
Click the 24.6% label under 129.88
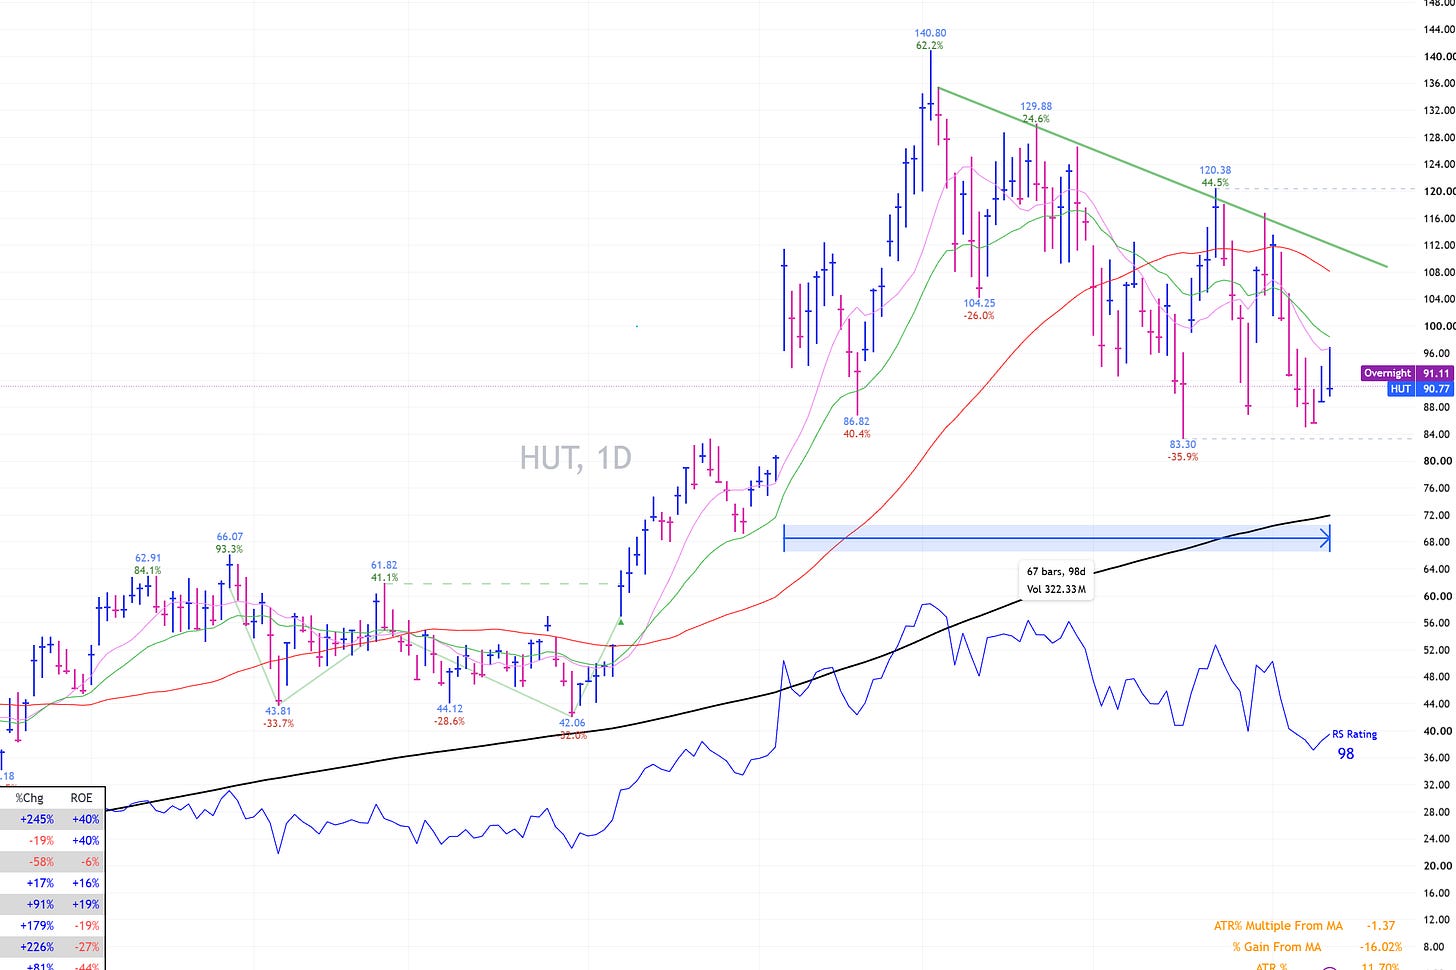pyautogui.click(x=1036, y=119)
